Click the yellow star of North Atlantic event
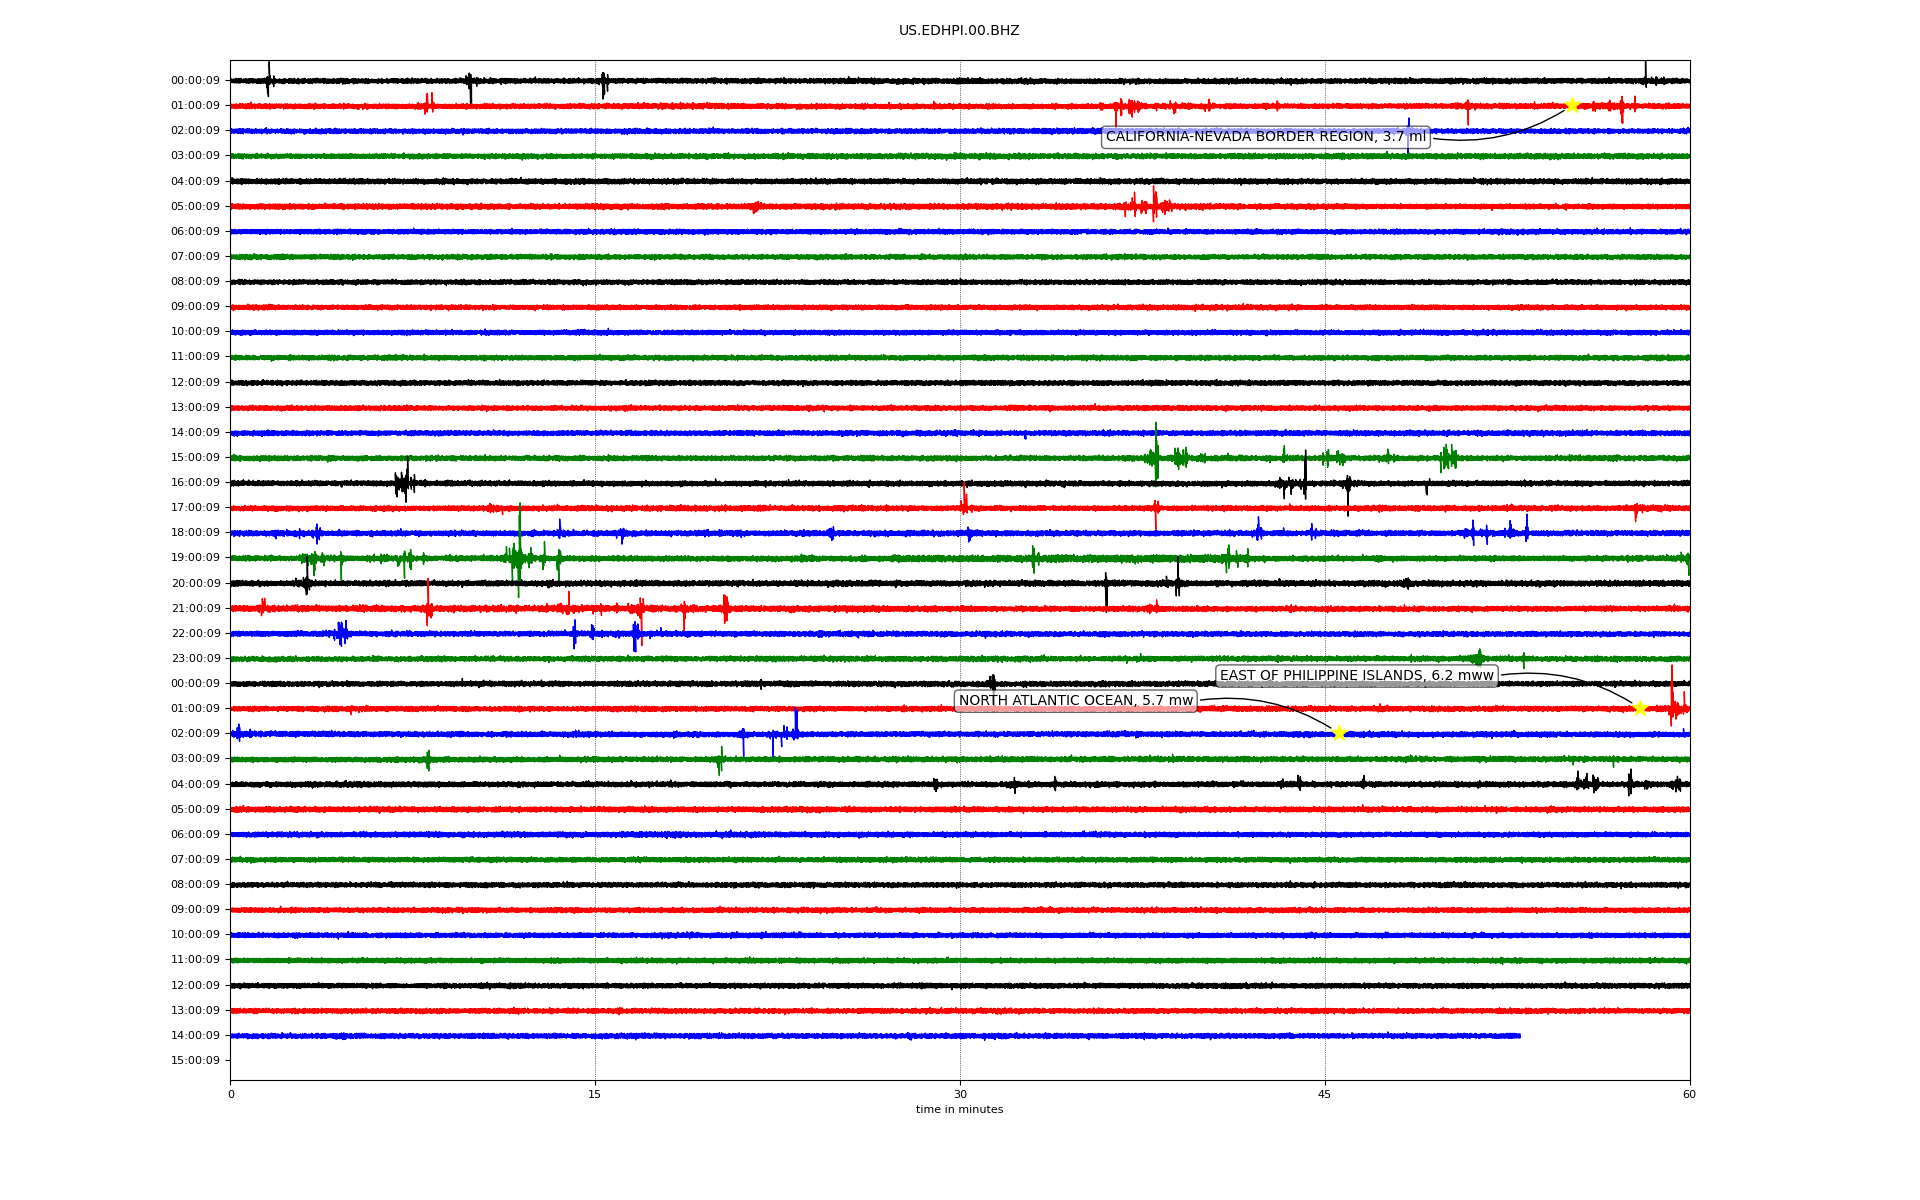1920x1200 pixels. [1340, 733]
